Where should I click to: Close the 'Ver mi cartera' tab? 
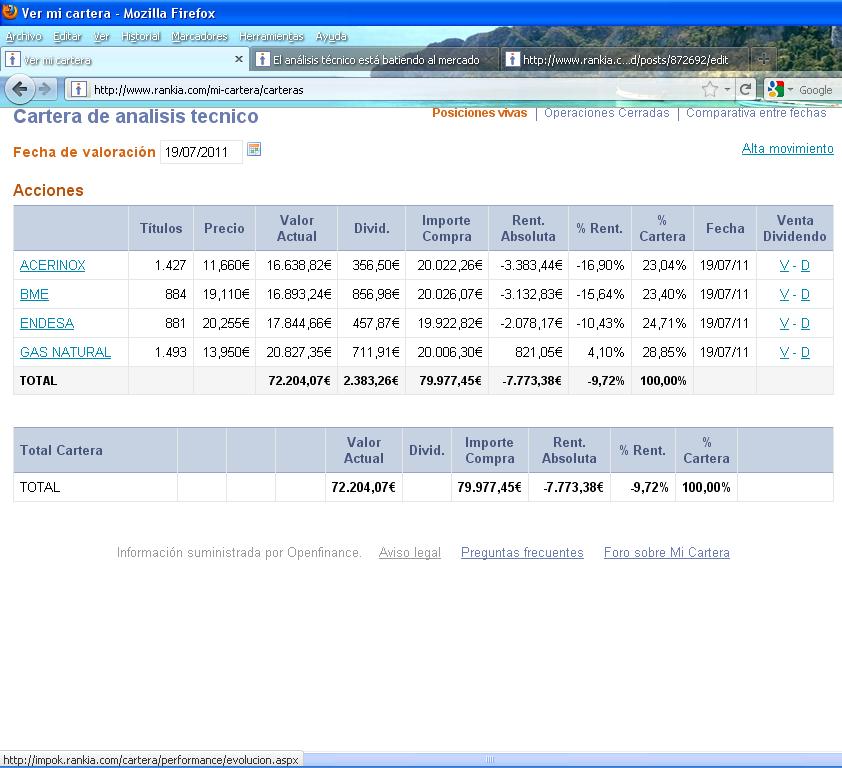pos(239,59)
